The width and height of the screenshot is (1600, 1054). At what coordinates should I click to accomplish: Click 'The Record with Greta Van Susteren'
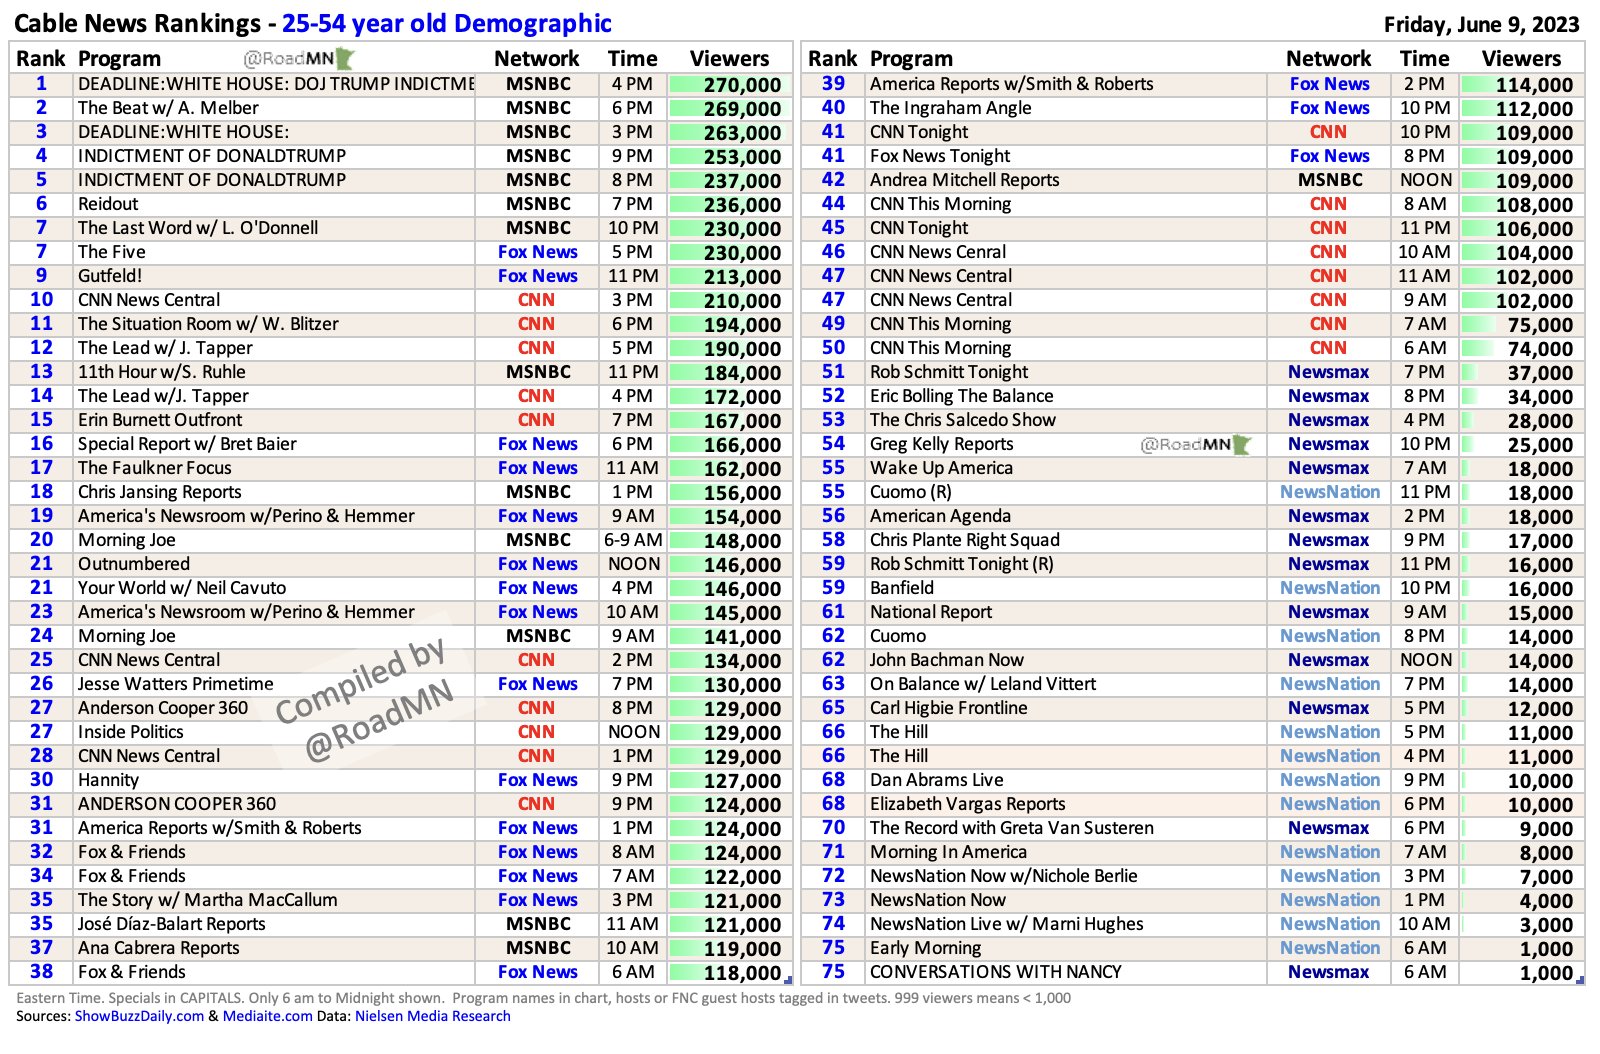click(x=1012, y=828)
